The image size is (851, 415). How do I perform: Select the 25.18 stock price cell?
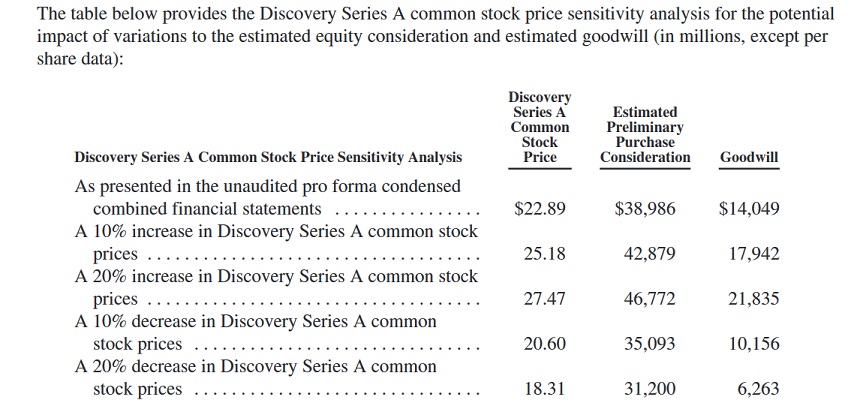[x=545, y=254]
